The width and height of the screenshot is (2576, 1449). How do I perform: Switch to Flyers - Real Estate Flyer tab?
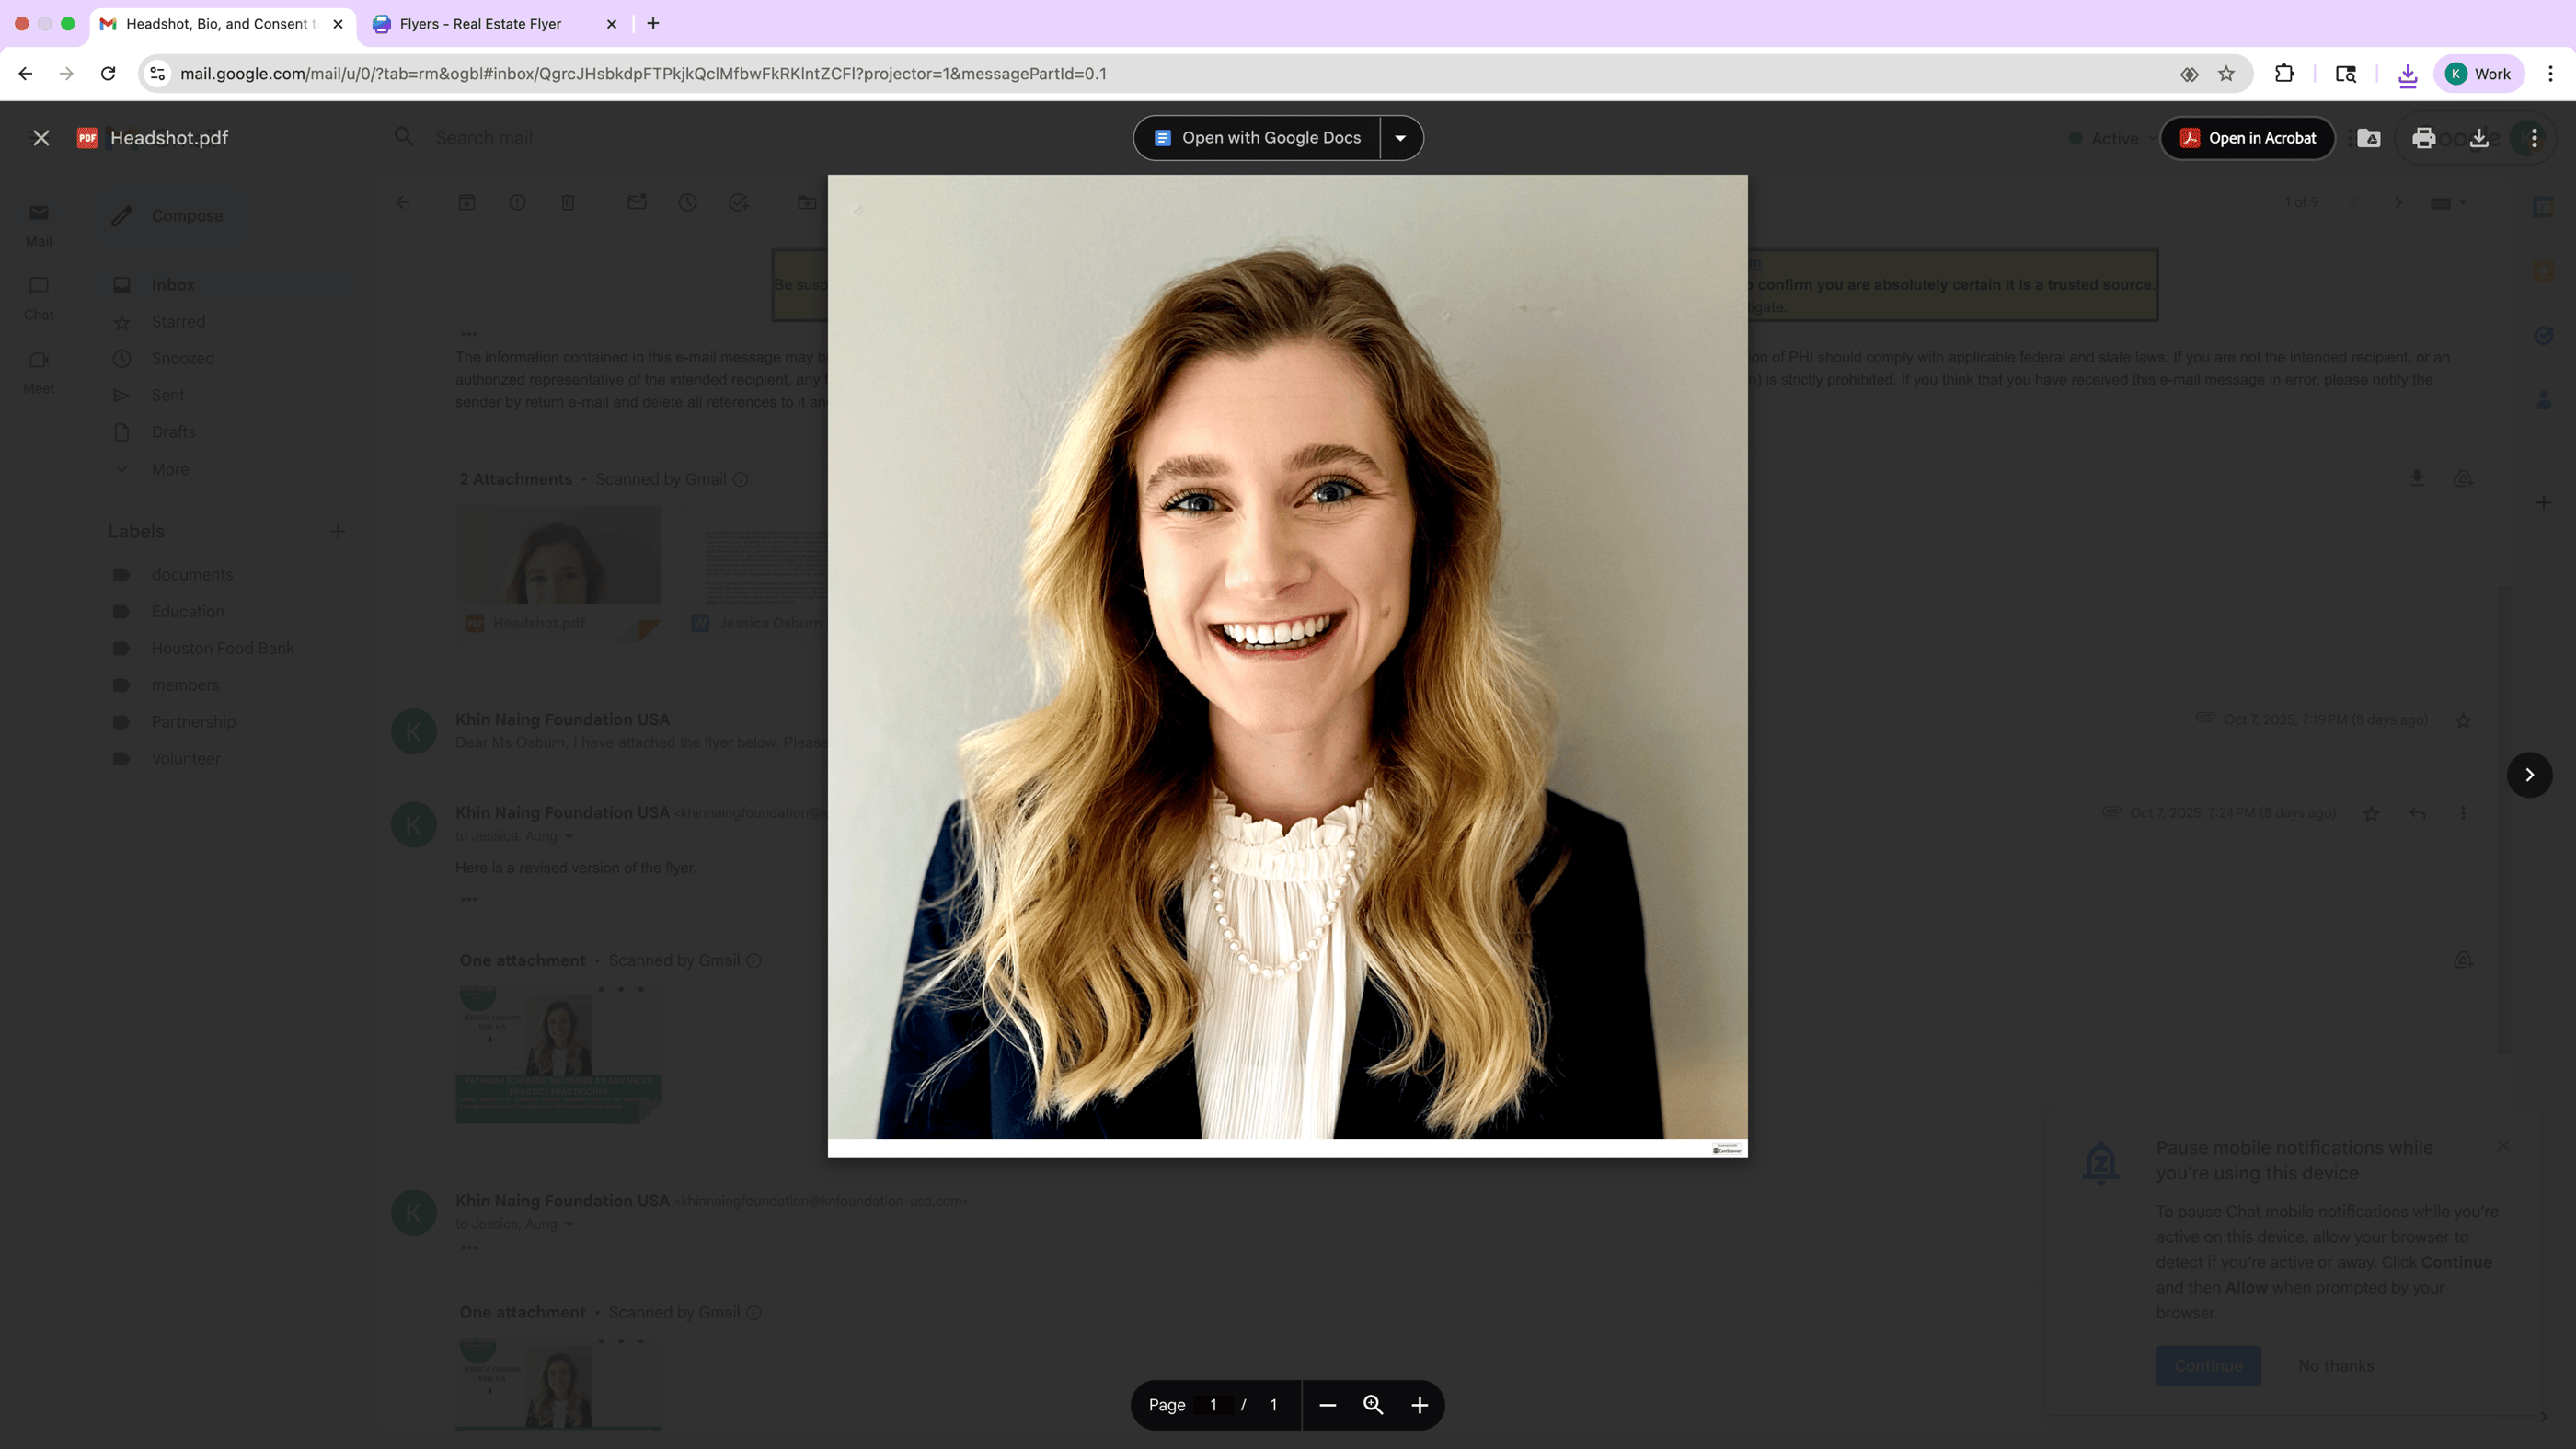coord(480,24)
